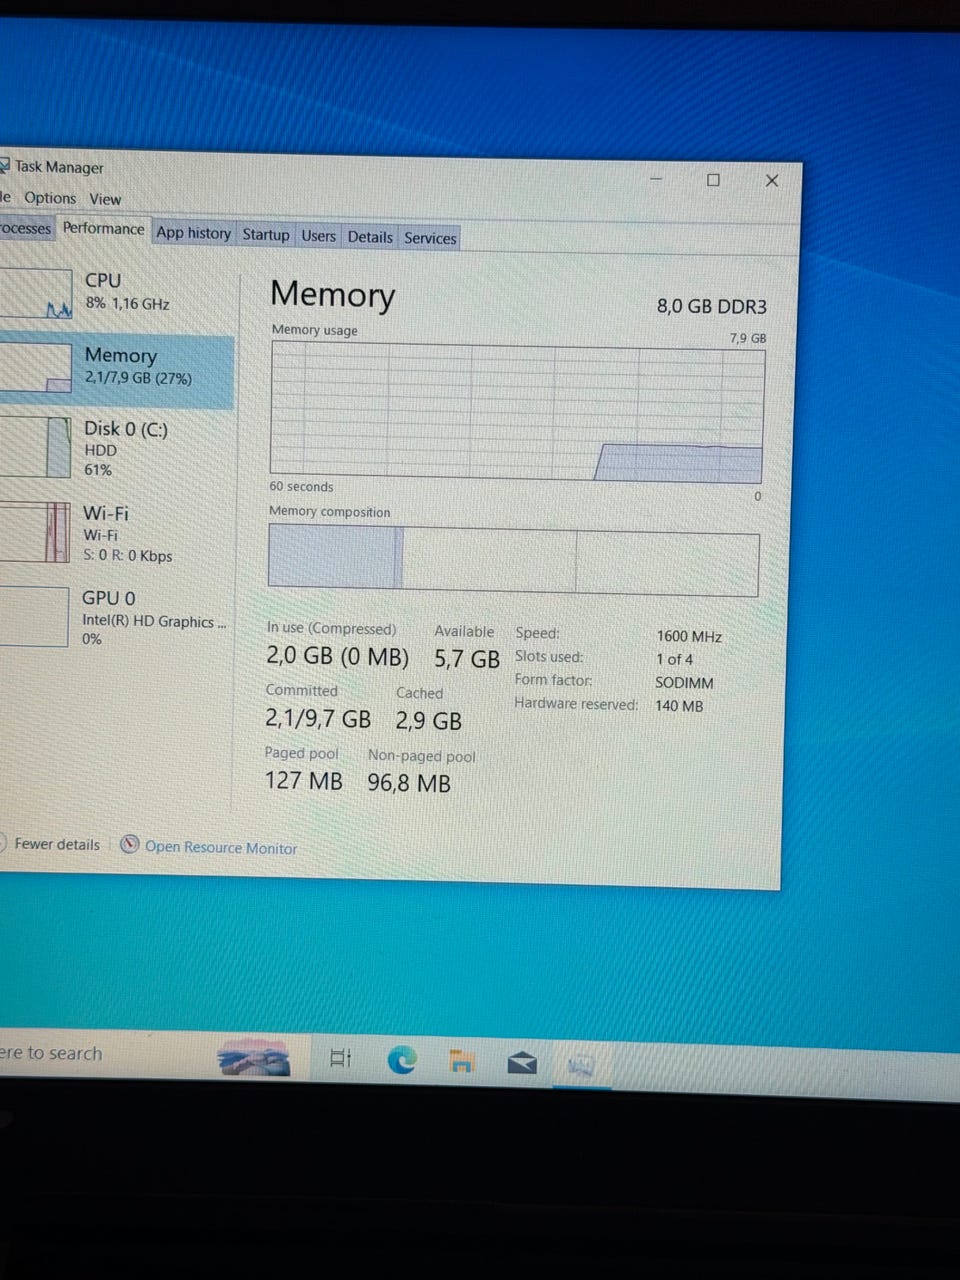The height and width of the screenshot is (1280, 960).
Task: Click the search highlight image in taskbar
Action: (x=254, y=1057)
